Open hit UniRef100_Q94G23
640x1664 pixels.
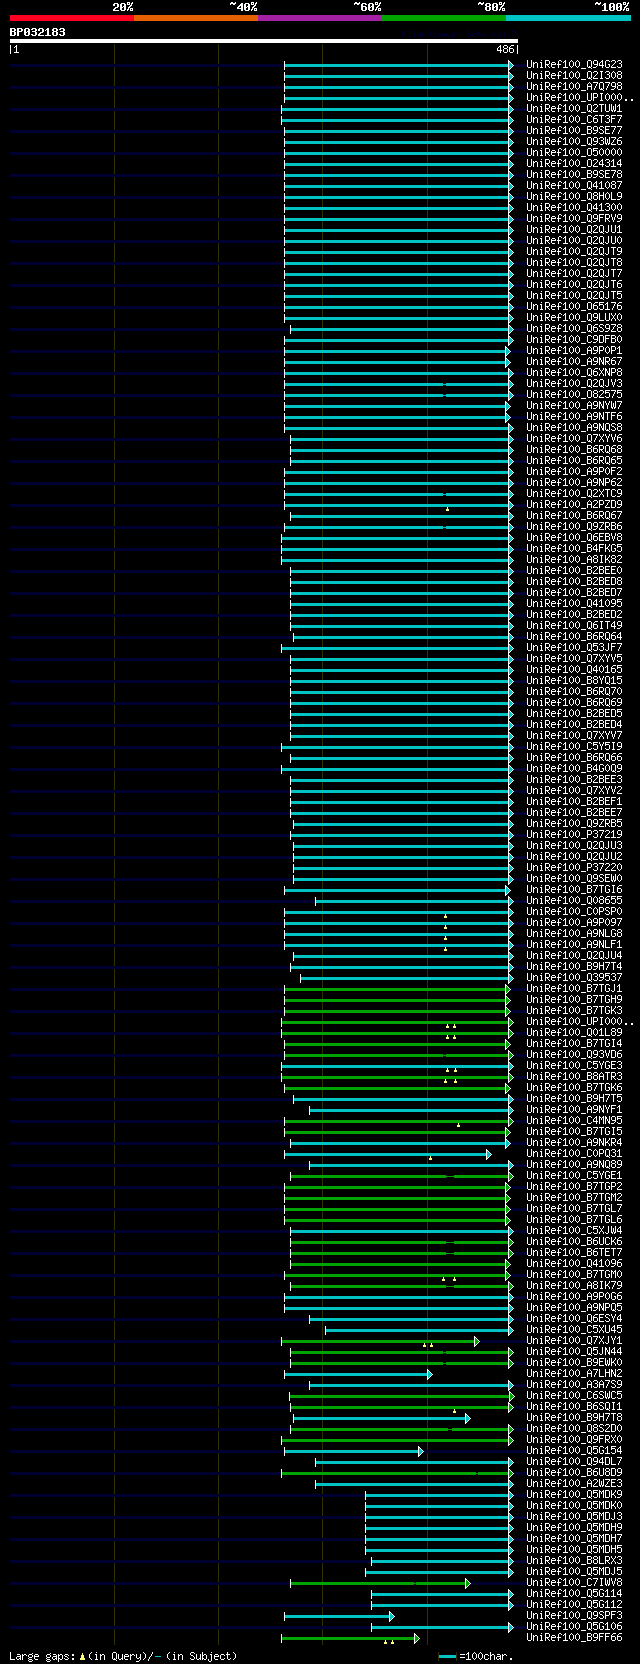click(x=574, y=65)
